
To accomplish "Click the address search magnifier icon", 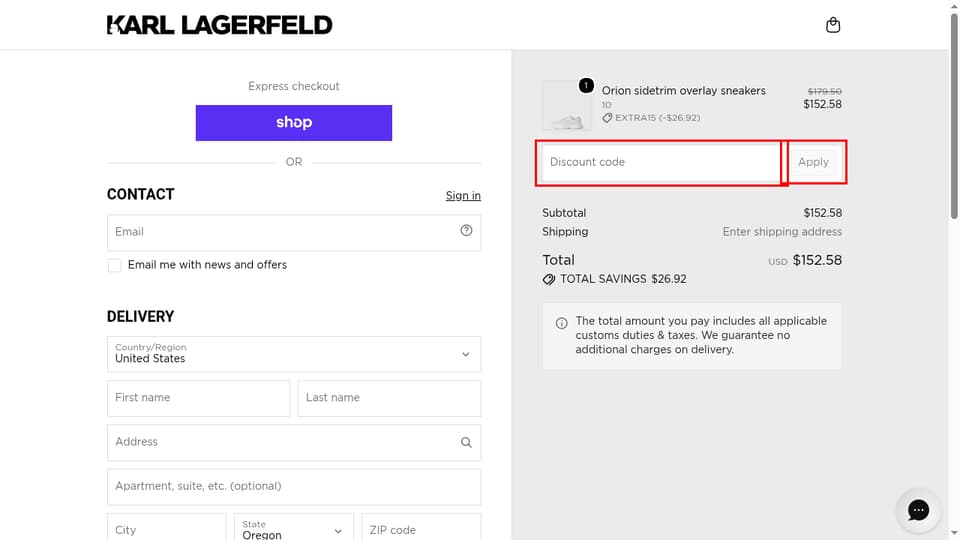I will click(x=466, y=442).
